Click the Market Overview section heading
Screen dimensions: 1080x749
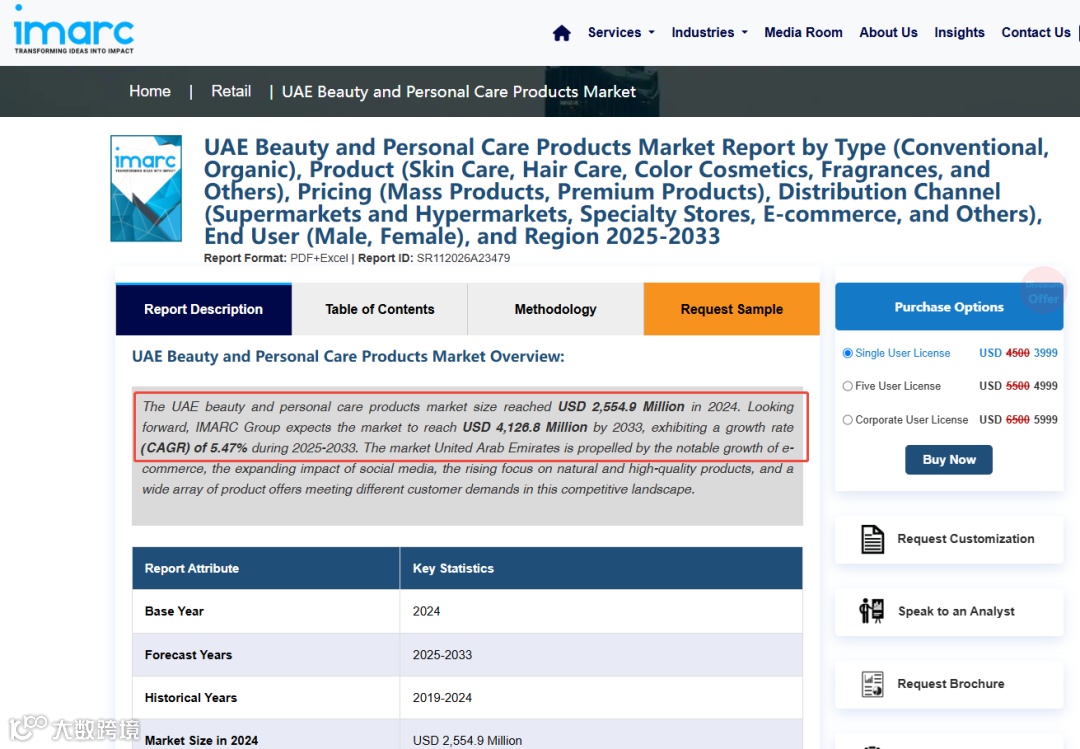point(348,356)
